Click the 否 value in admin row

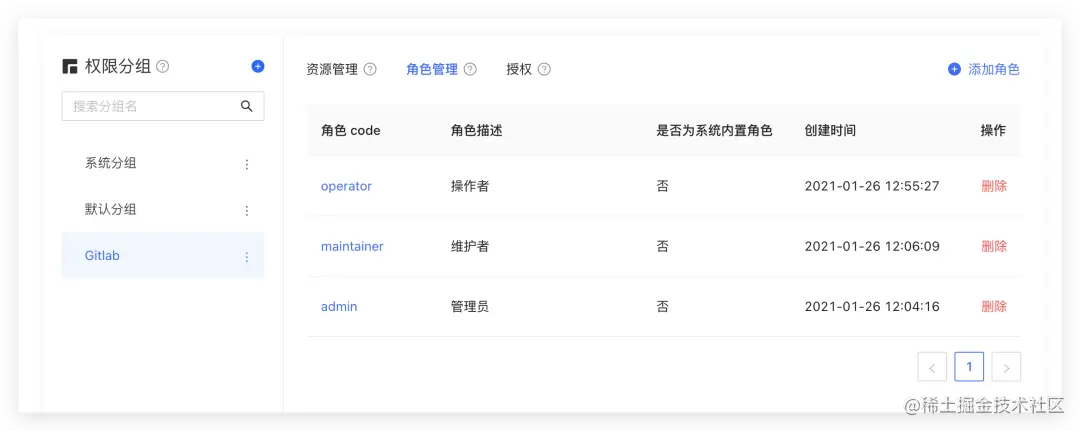click(x=663, y=306)
